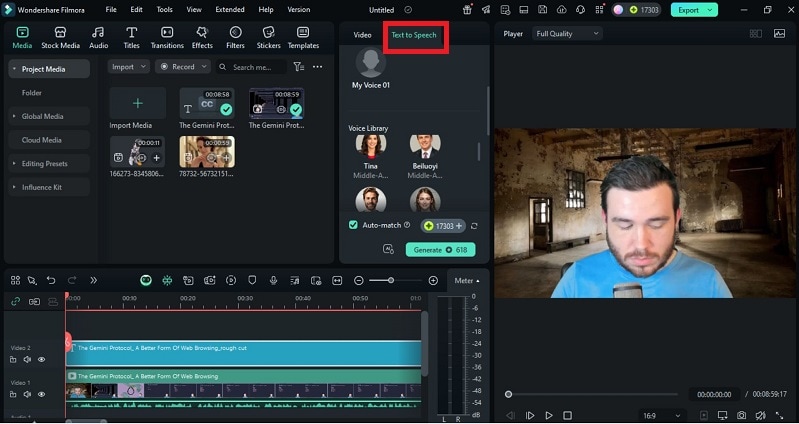This screenshot has height=424, width=799.
Task: Lock the Video 2 track folder icon
Action: coord(13,360)
